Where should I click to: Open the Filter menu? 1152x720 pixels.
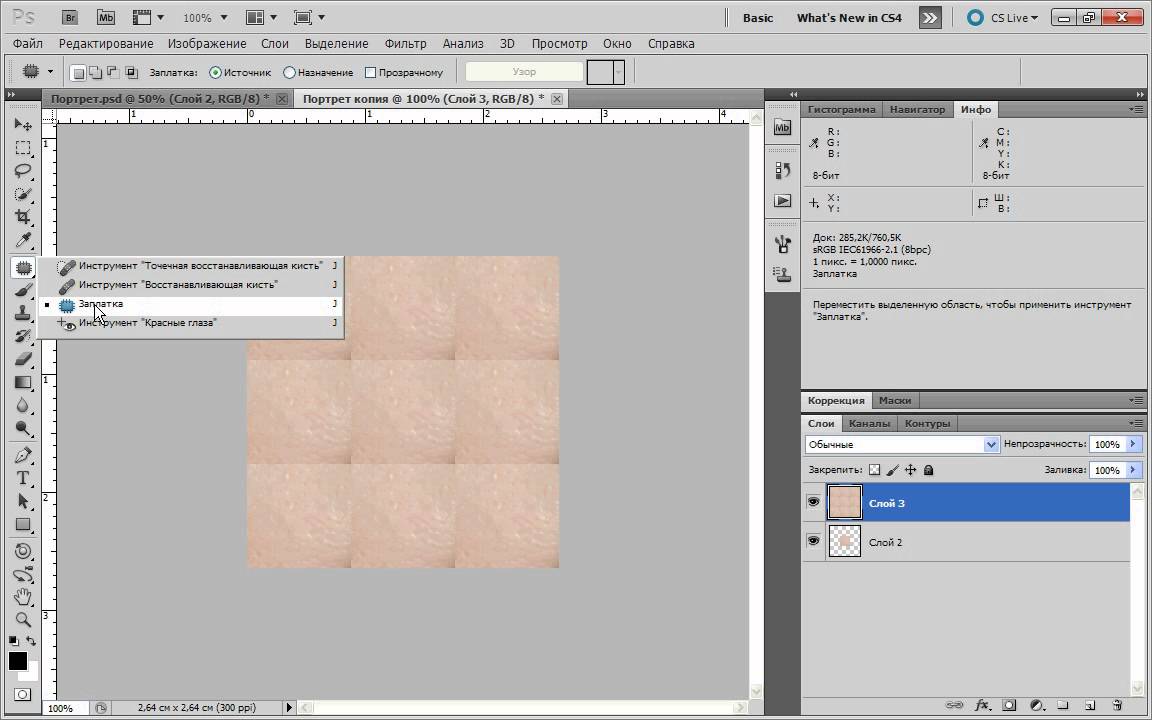click(405, 44)
